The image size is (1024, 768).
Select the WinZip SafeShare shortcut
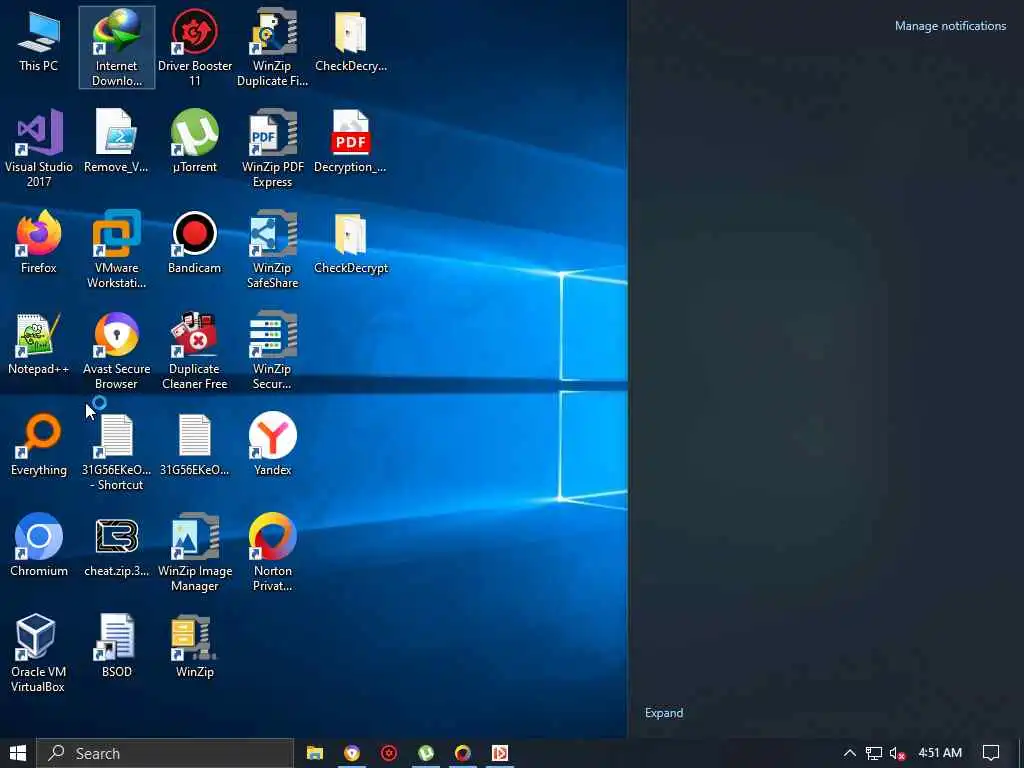point(272,249)
